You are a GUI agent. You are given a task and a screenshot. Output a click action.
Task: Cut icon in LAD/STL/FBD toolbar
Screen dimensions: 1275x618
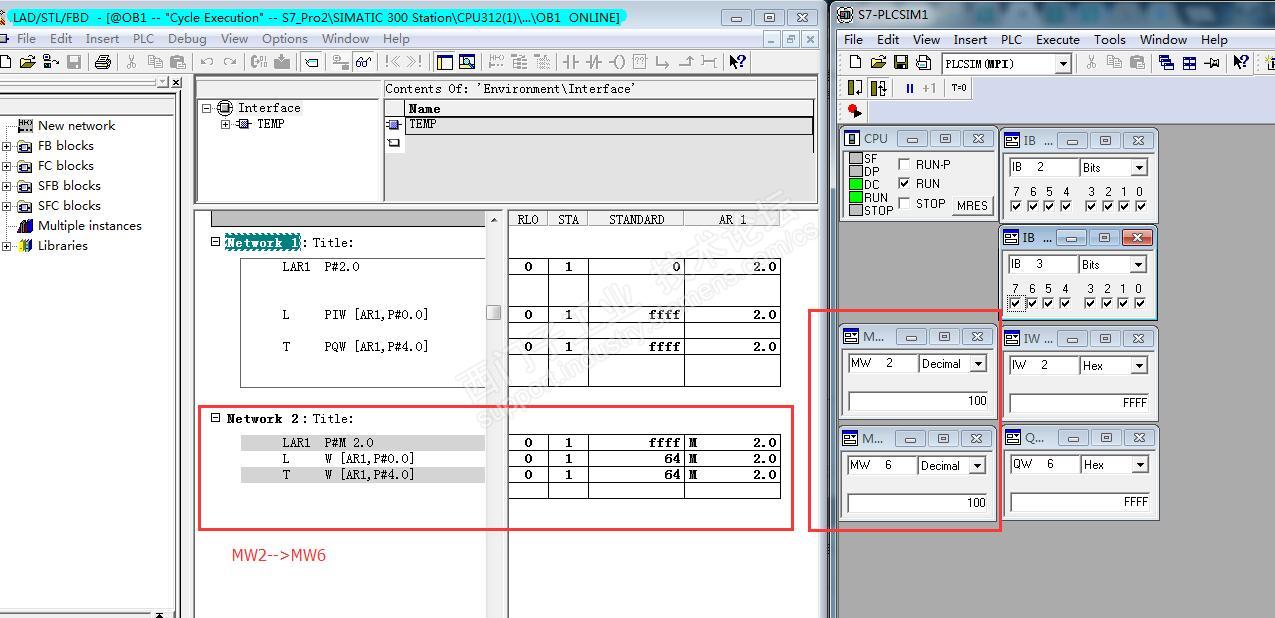pyautogui.click(x=131, y=62)
